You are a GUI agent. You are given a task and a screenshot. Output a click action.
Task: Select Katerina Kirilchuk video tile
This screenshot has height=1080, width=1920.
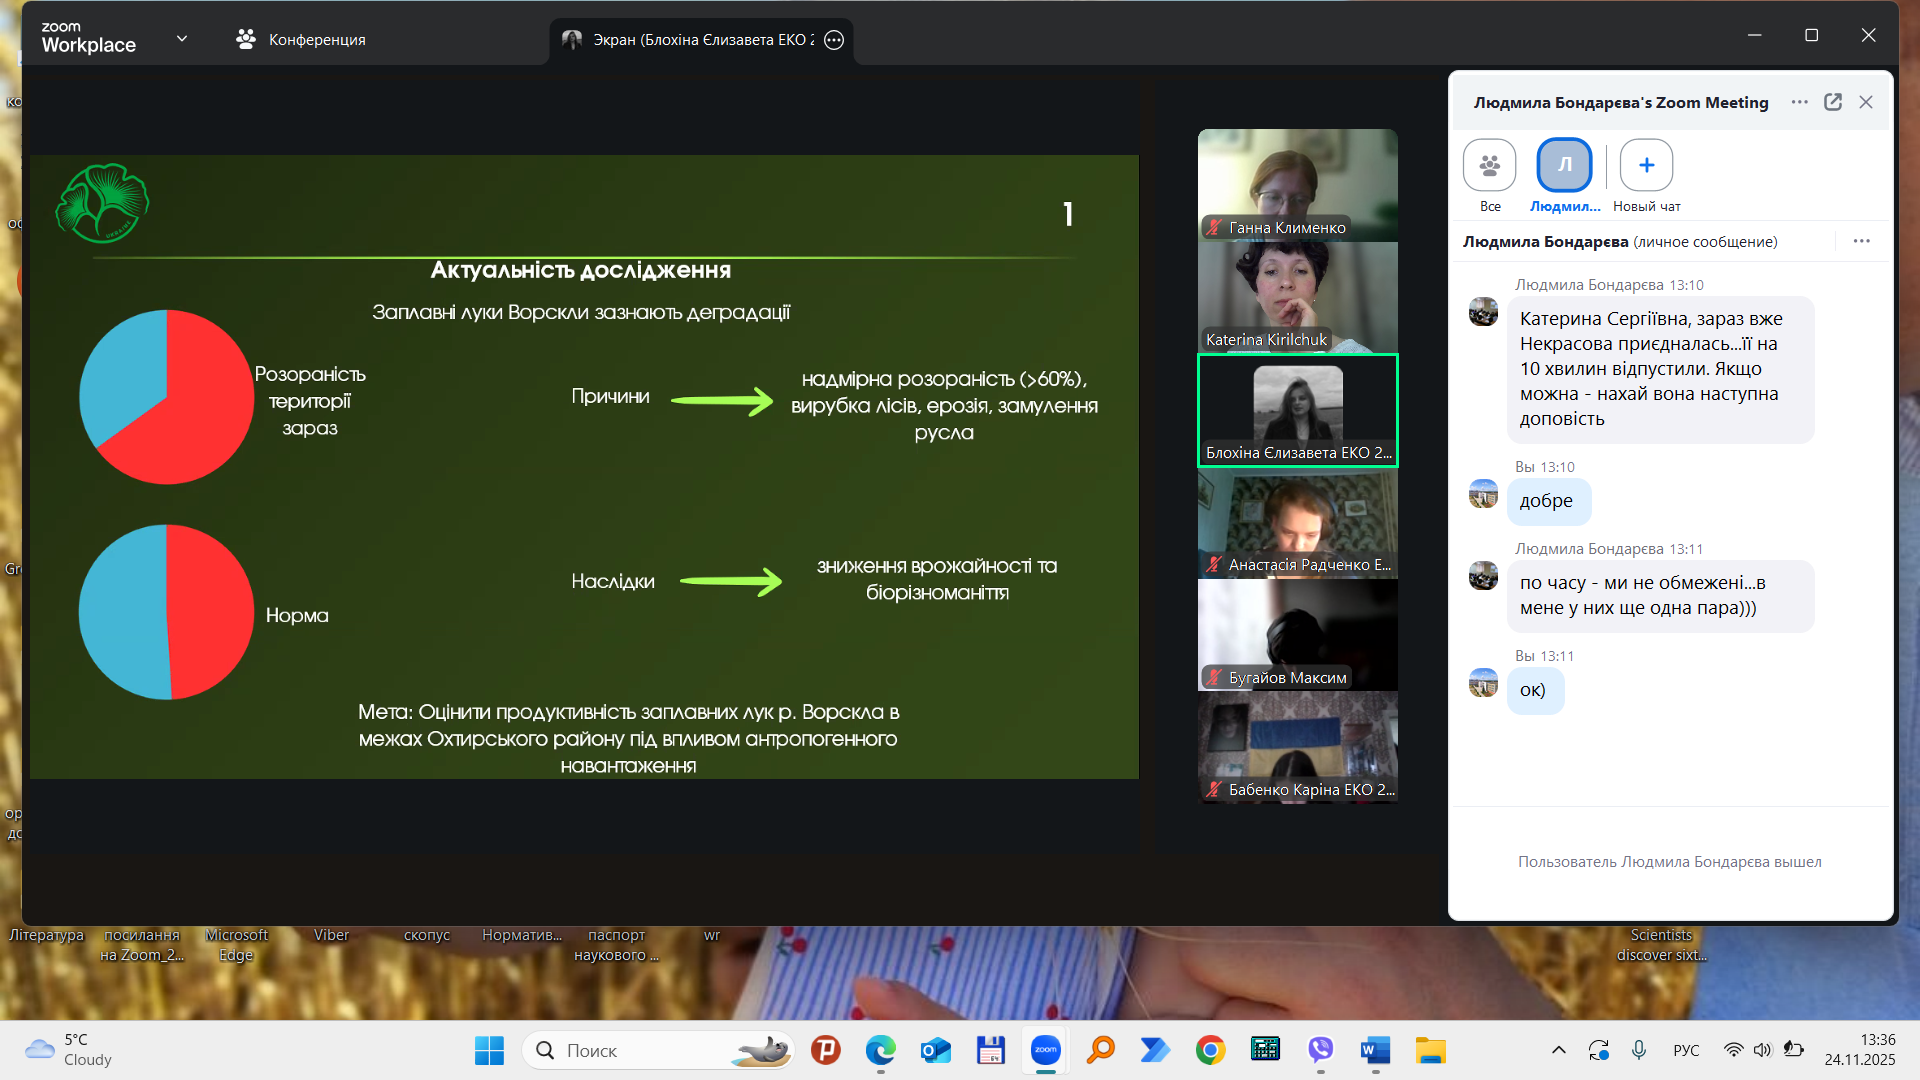tap(1297, 297)
